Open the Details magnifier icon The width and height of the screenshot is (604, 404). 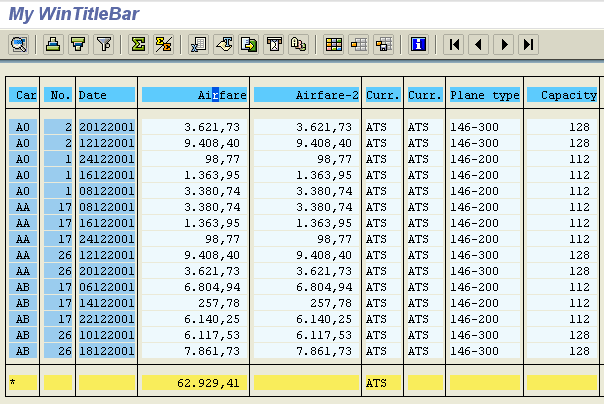(x=18, y=44)
